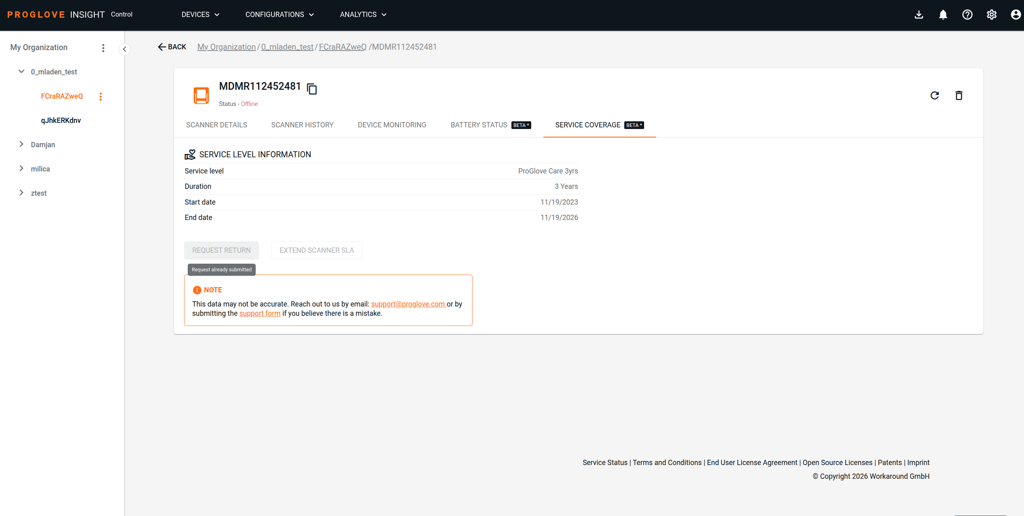Open End User License Agreement link
The image size is (1024, 516).
752,462
